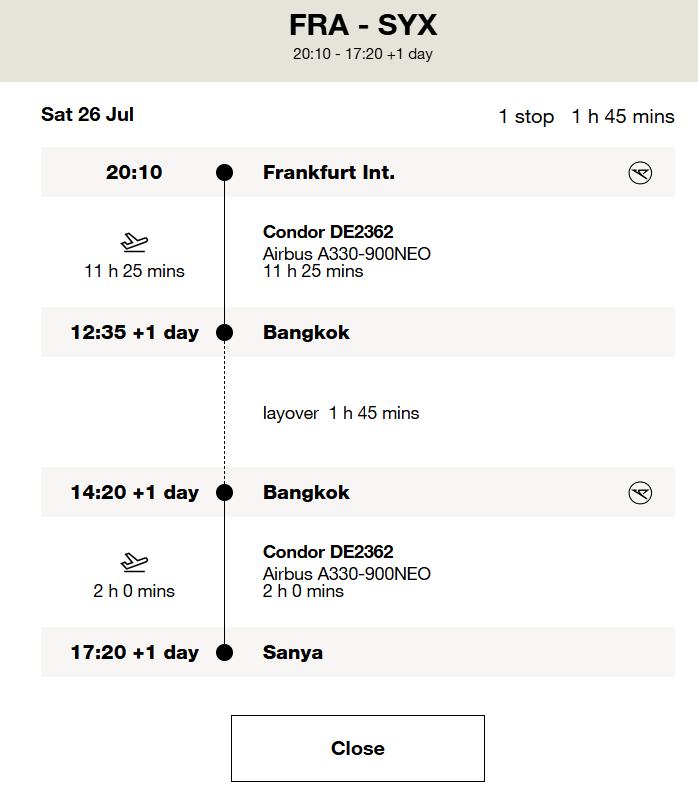Click the Condor logo on Bangkok departure row
Screen dimensions: 698x789
(640, 493)
